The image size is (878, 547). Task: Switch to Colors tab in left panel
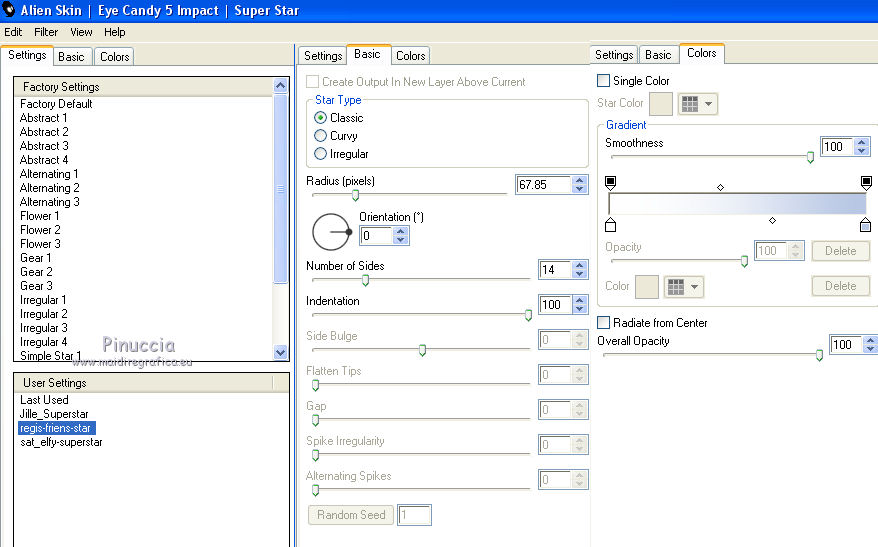114,57
